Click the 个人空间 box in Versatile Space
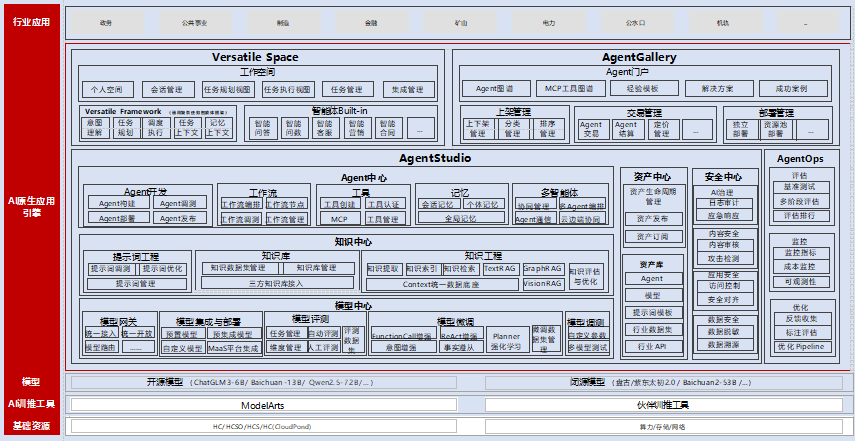This screenshot has width=855, height=441. pos(105,88)
